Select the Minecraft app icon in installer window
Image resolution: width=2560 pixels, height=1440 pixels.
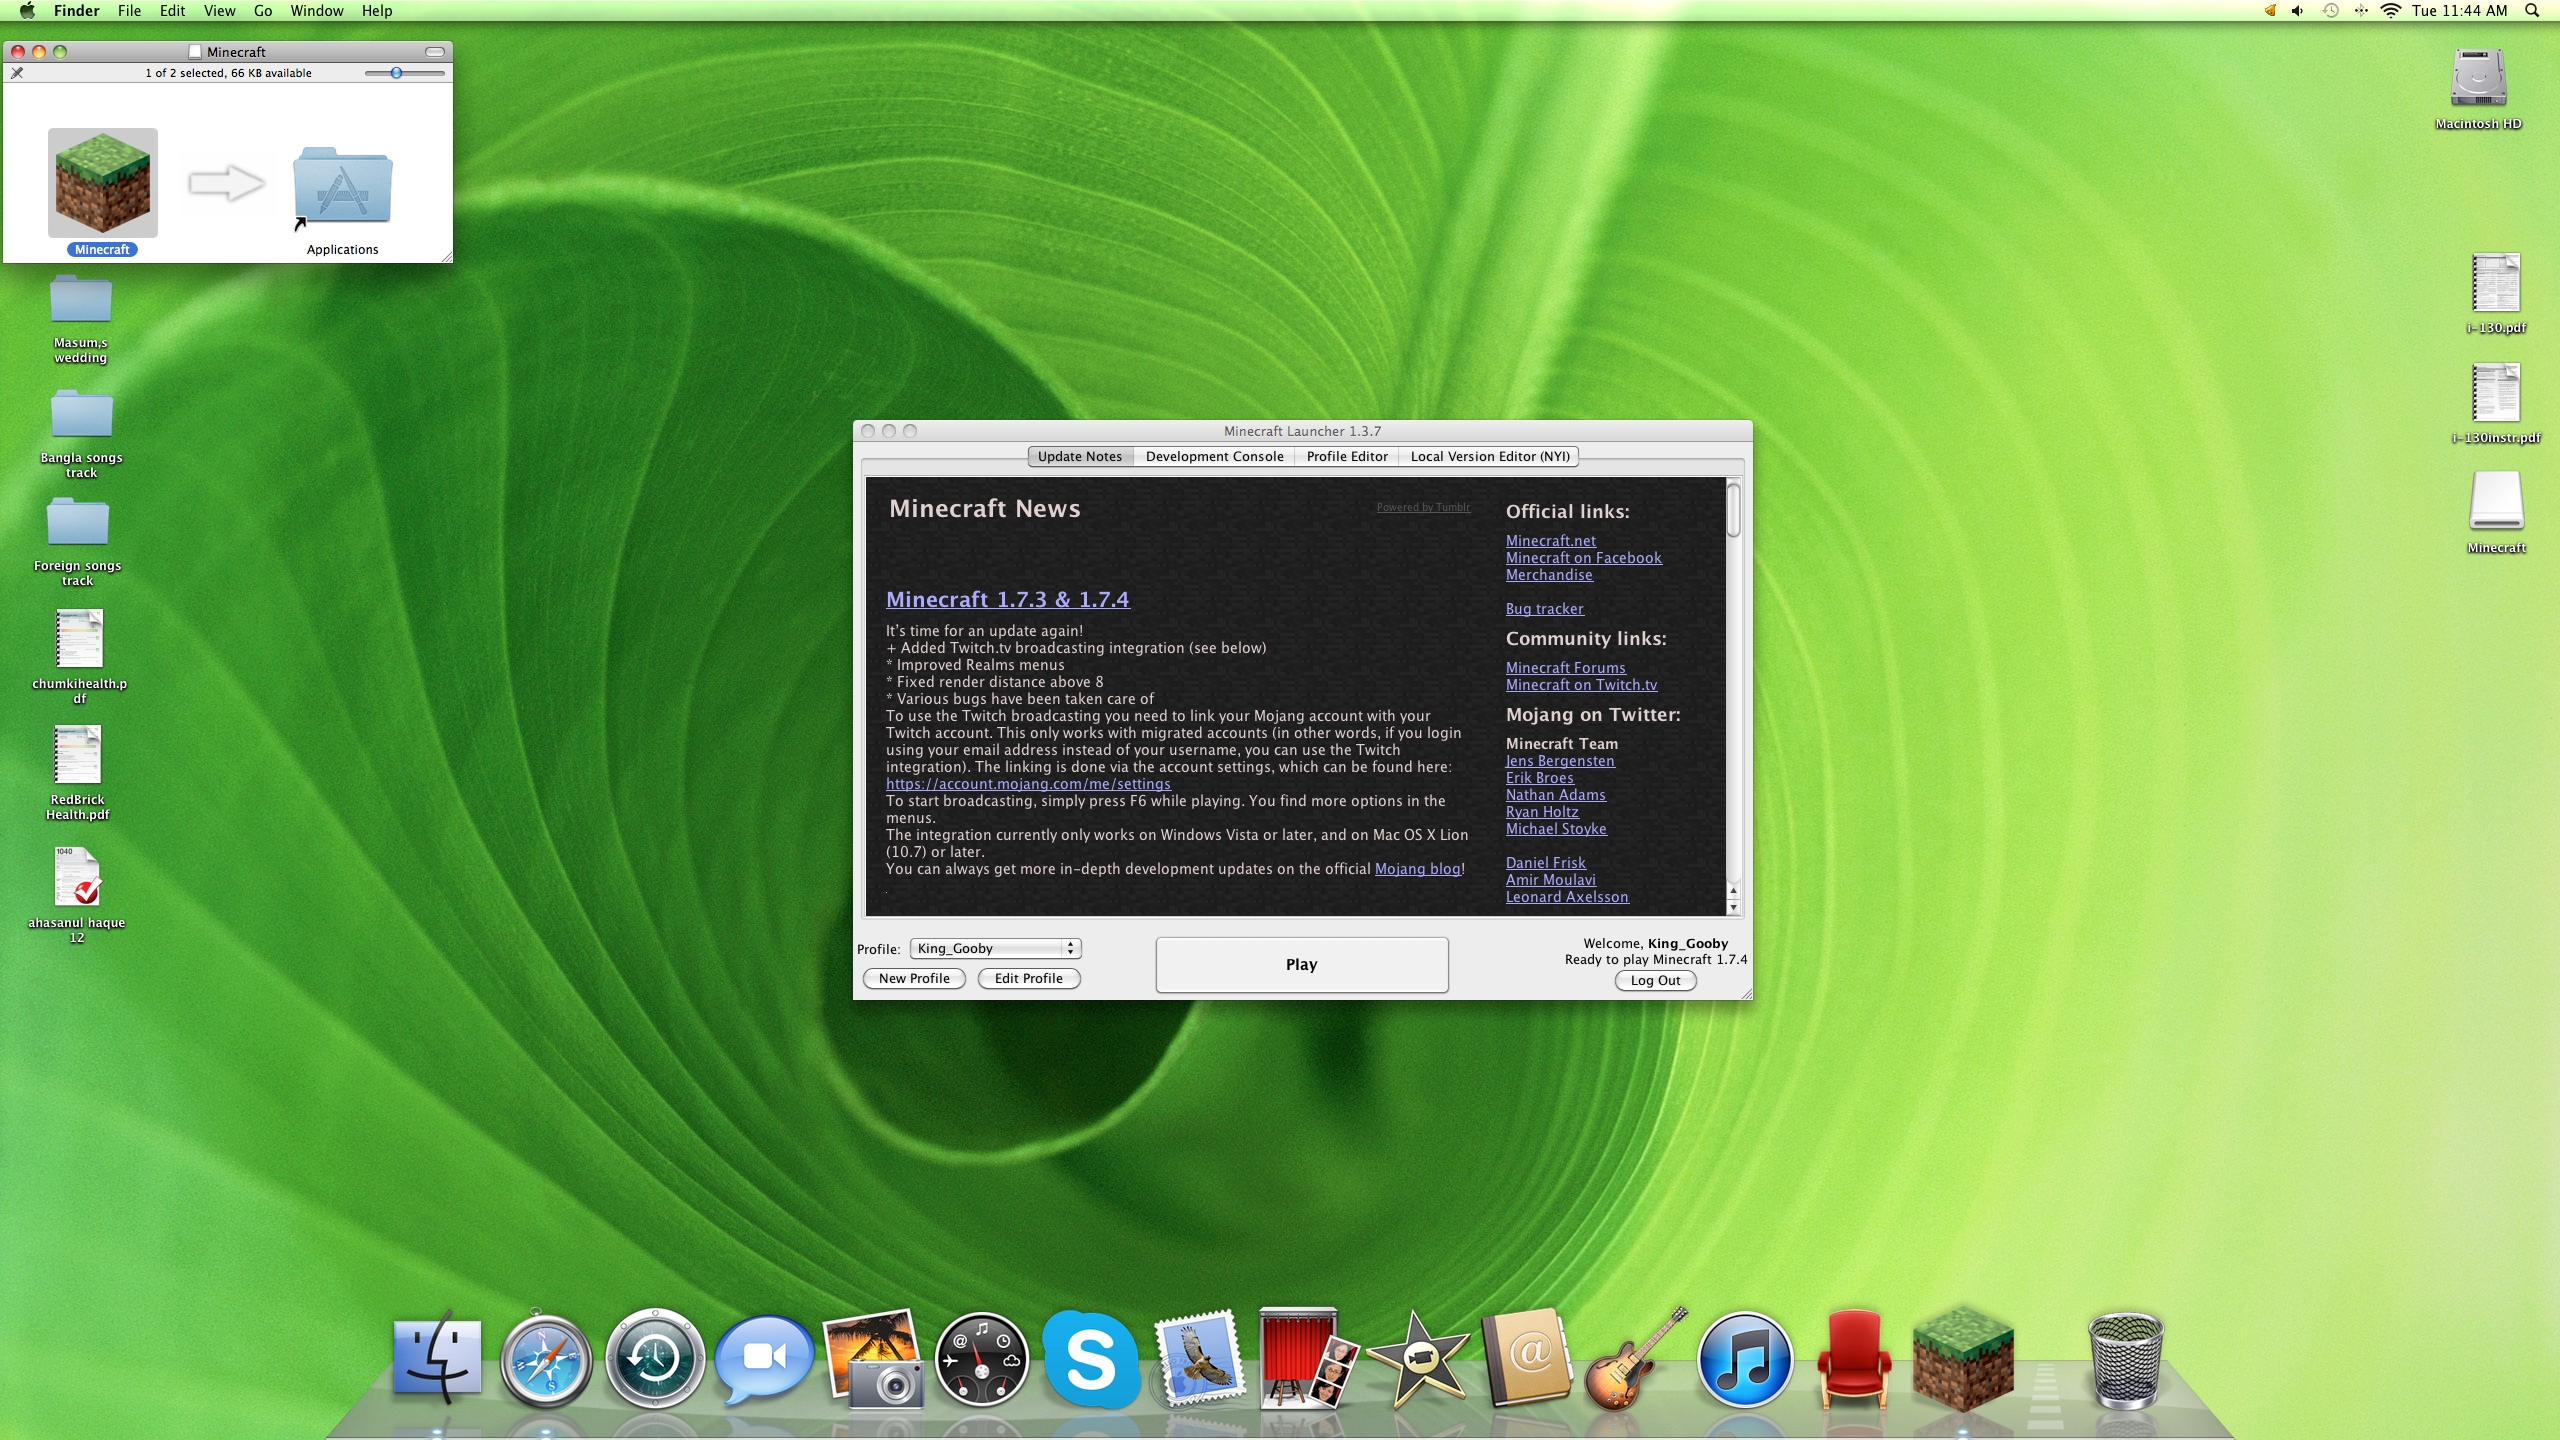tap(103, 182)
